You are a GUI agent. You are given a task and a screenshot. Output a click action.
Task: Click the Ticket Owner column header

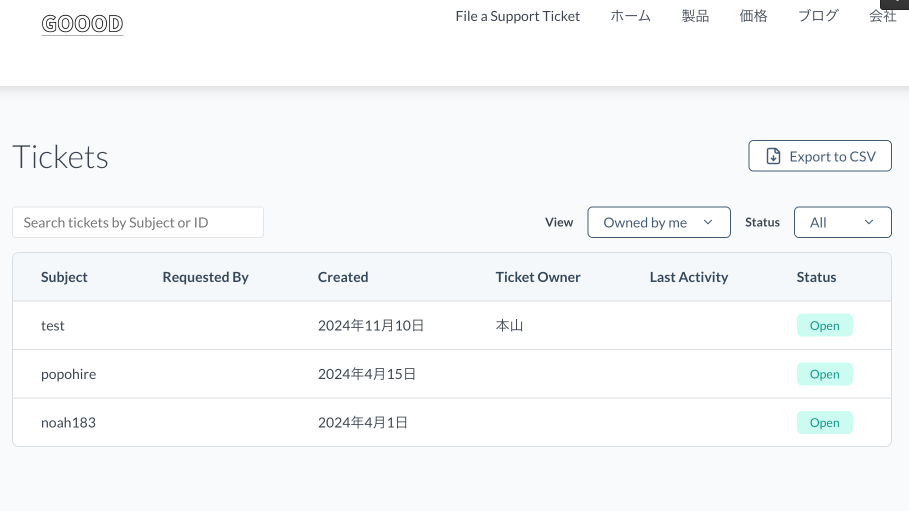click(537, 277)
